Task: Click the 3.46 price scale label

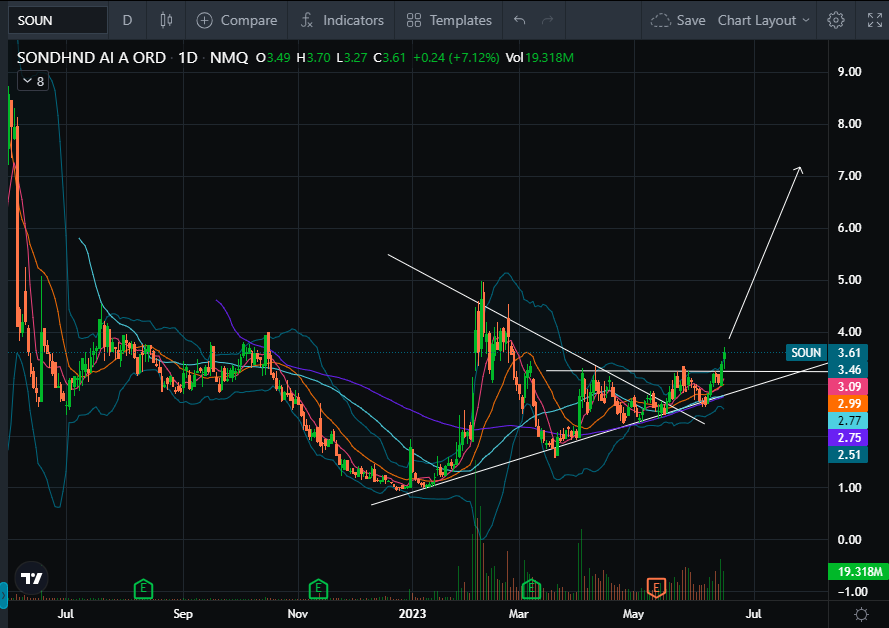Action: pos(848,370)
